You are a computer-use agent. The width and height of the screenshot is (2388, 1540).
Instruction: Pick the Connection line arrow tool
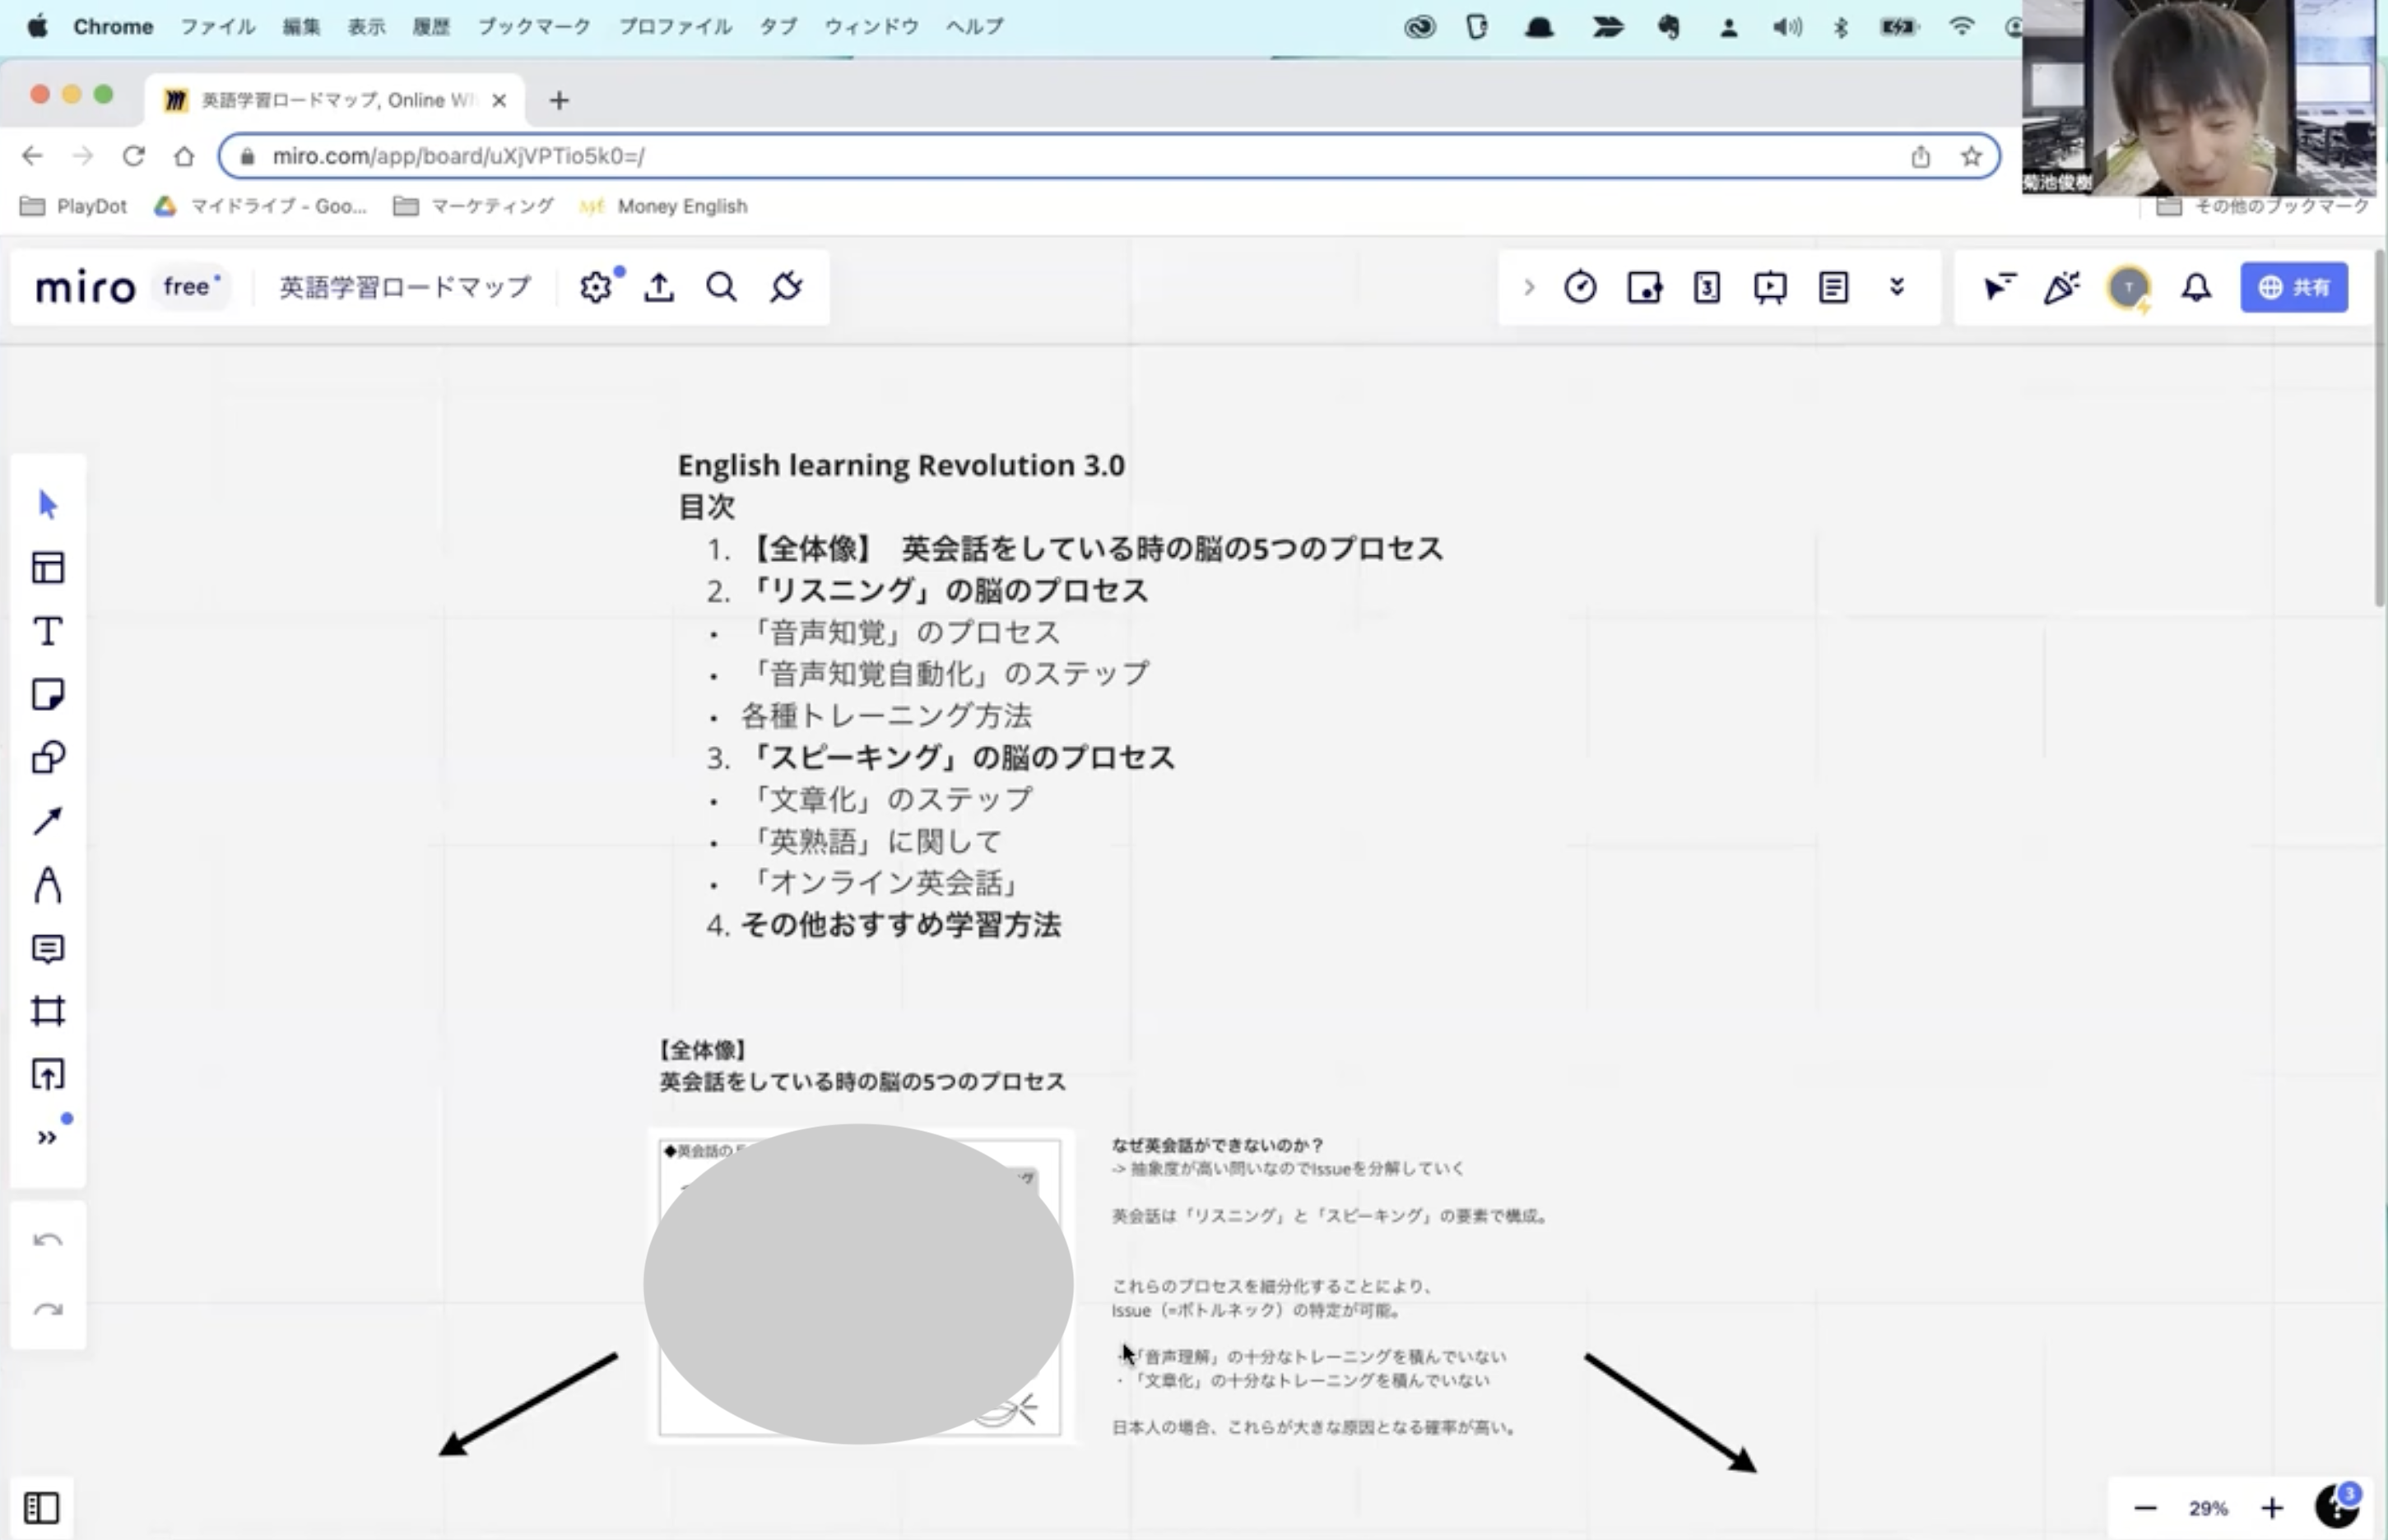[x=48, y=821]
